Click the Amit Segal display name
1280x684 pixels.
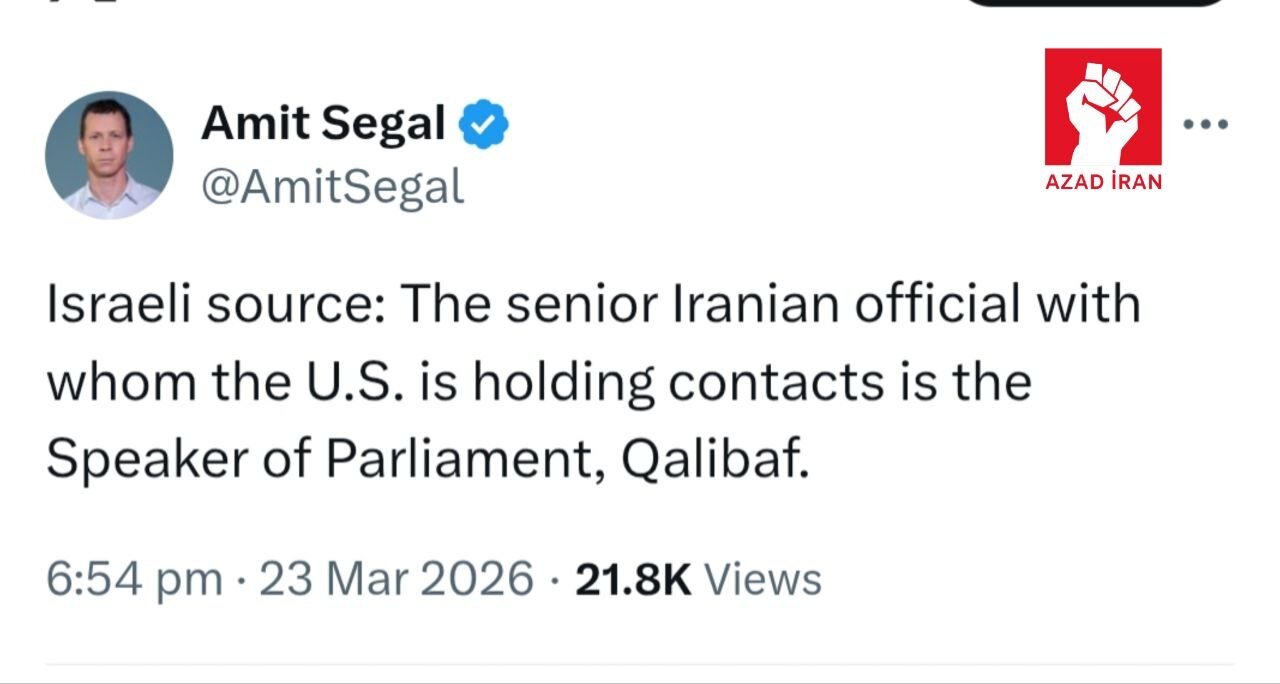coord(323,124)
